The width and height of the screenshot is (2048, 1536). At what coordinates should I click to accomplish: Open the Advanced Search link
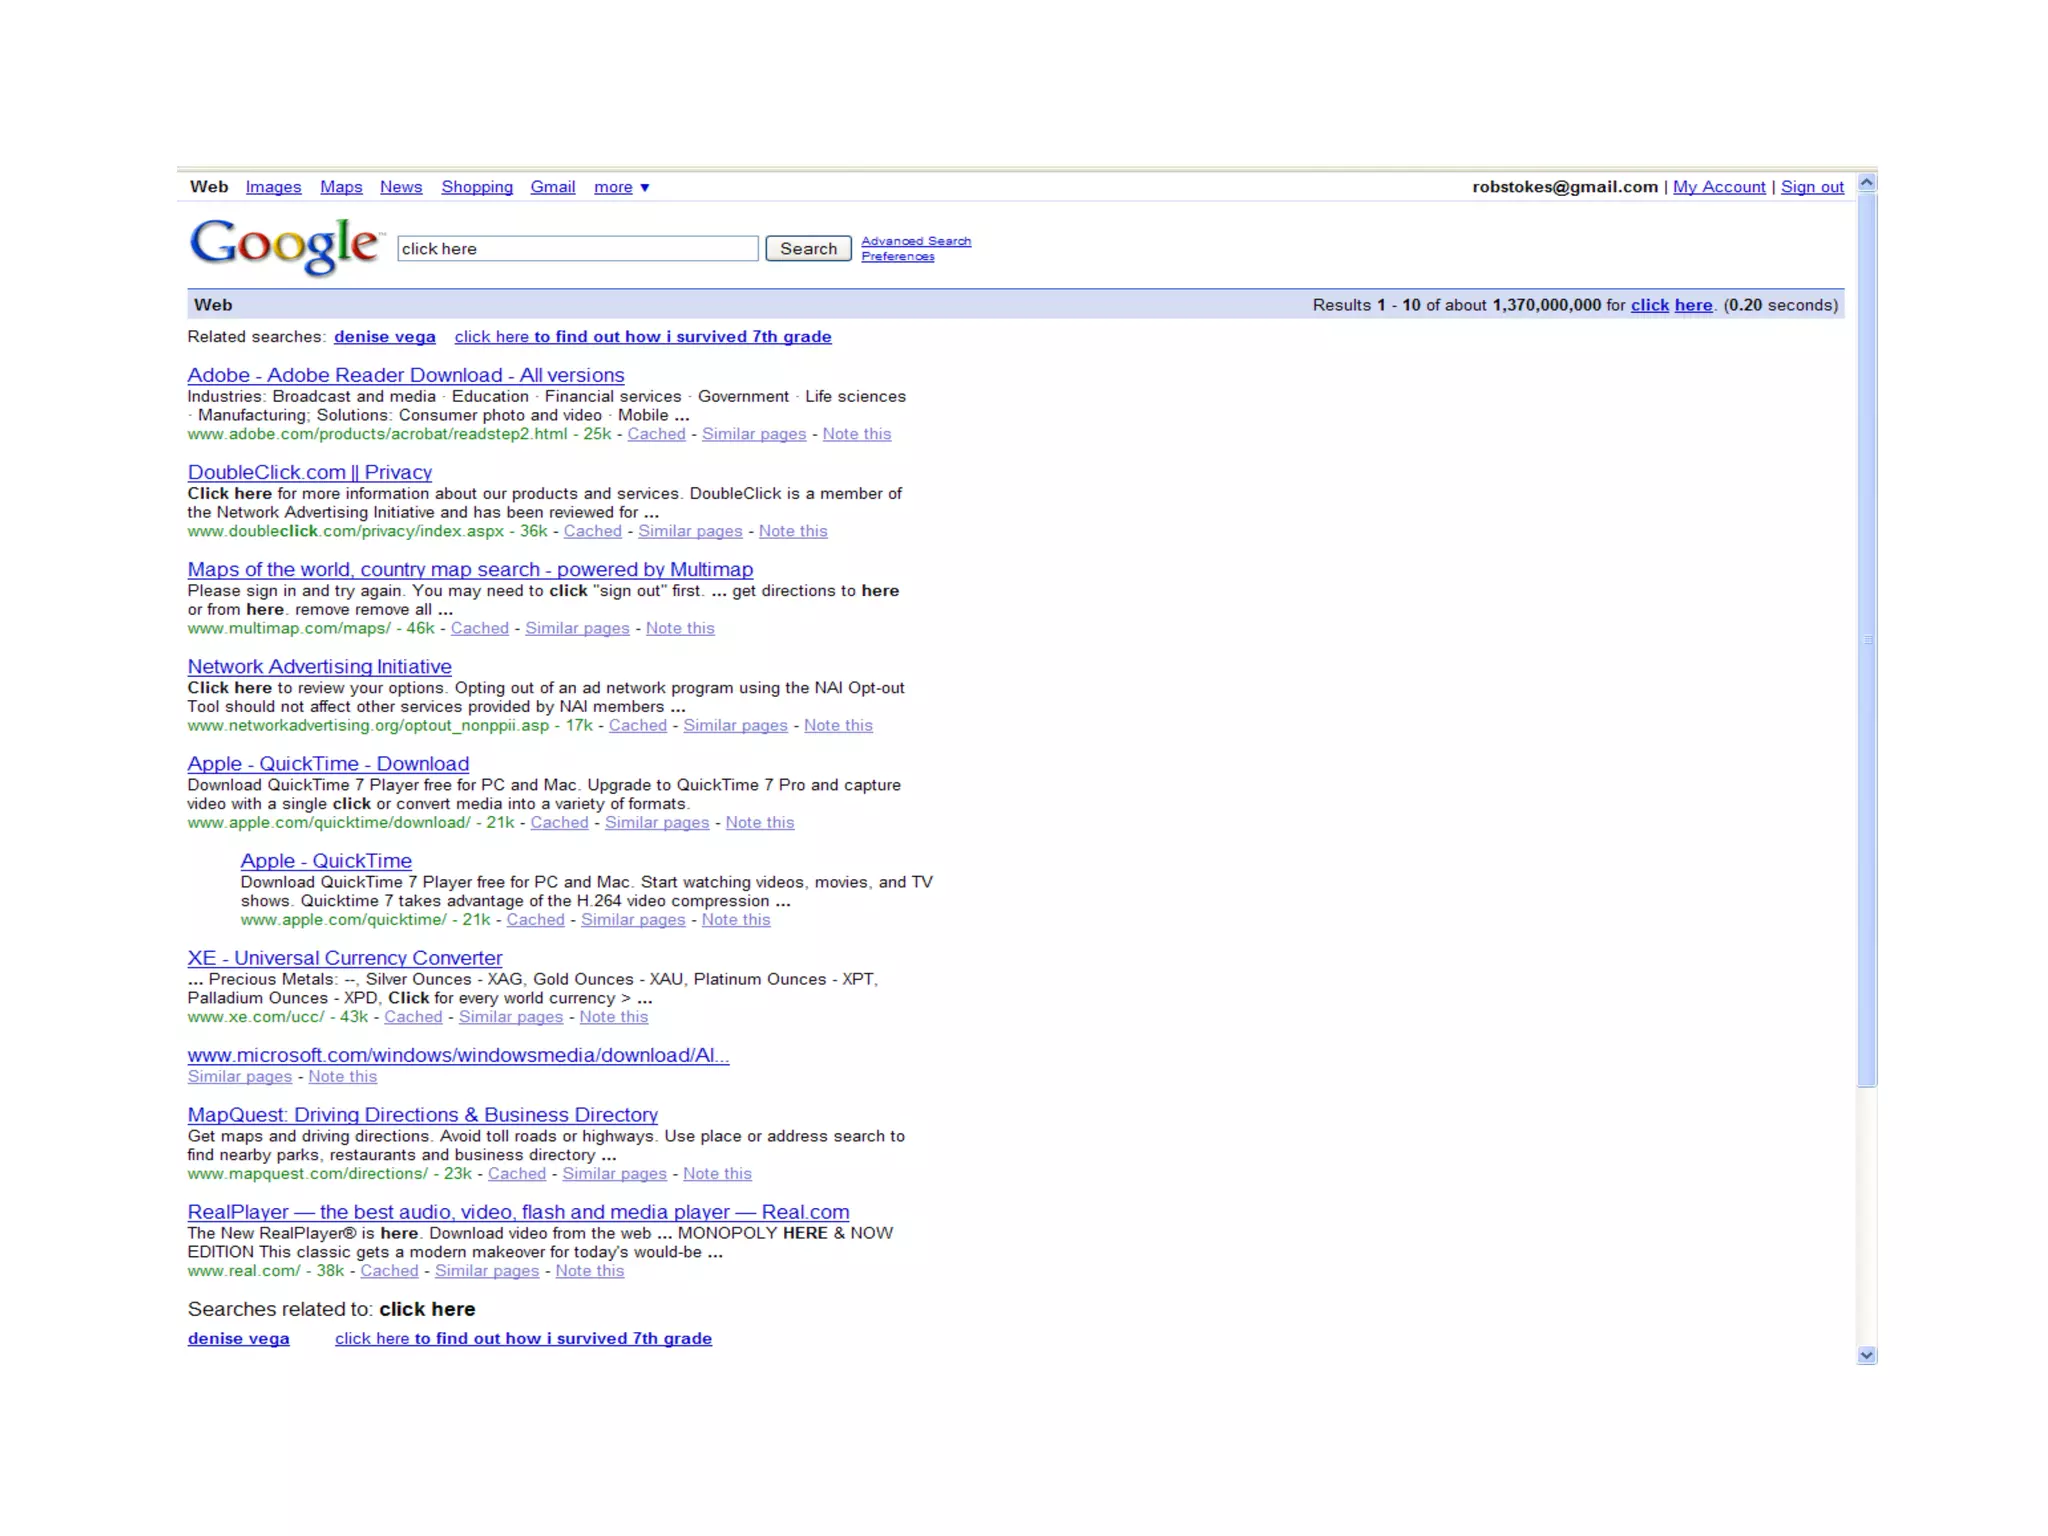(916, 241)
